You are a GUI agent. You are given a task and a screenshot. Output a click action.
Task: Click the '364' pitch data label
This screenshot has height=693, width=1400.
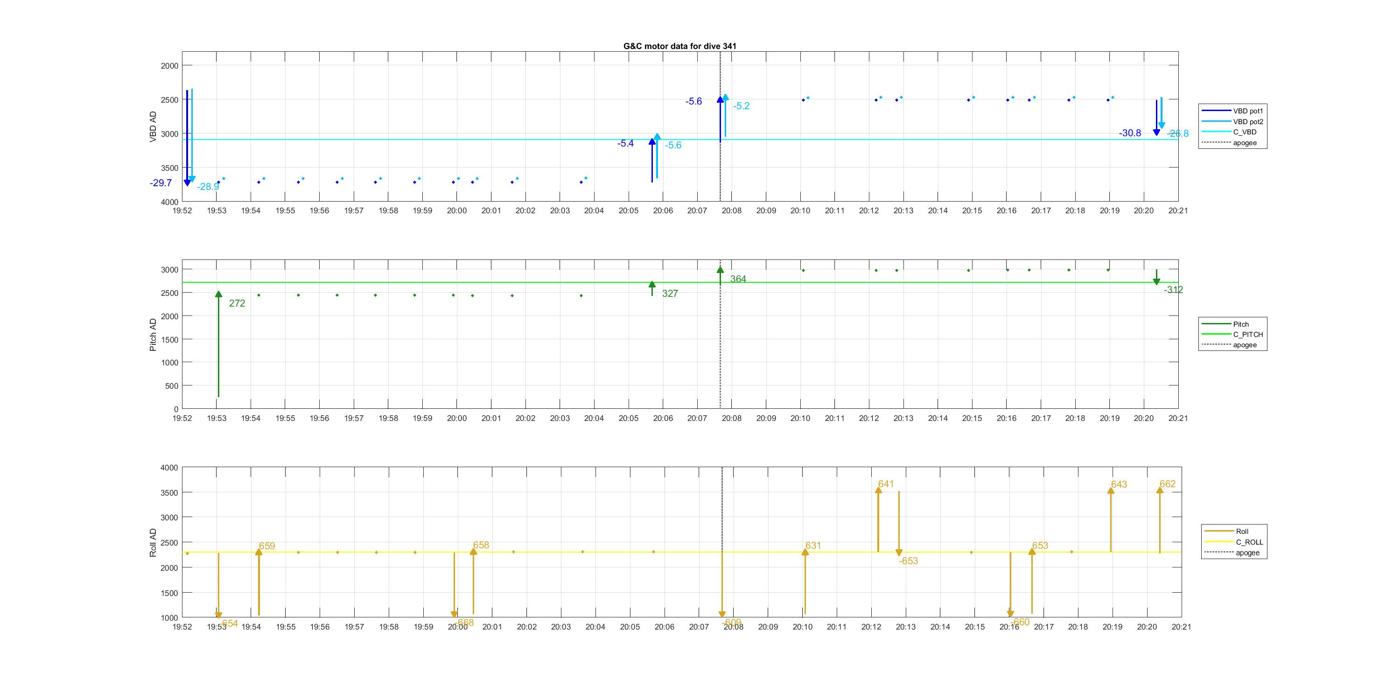click(738, 279)
